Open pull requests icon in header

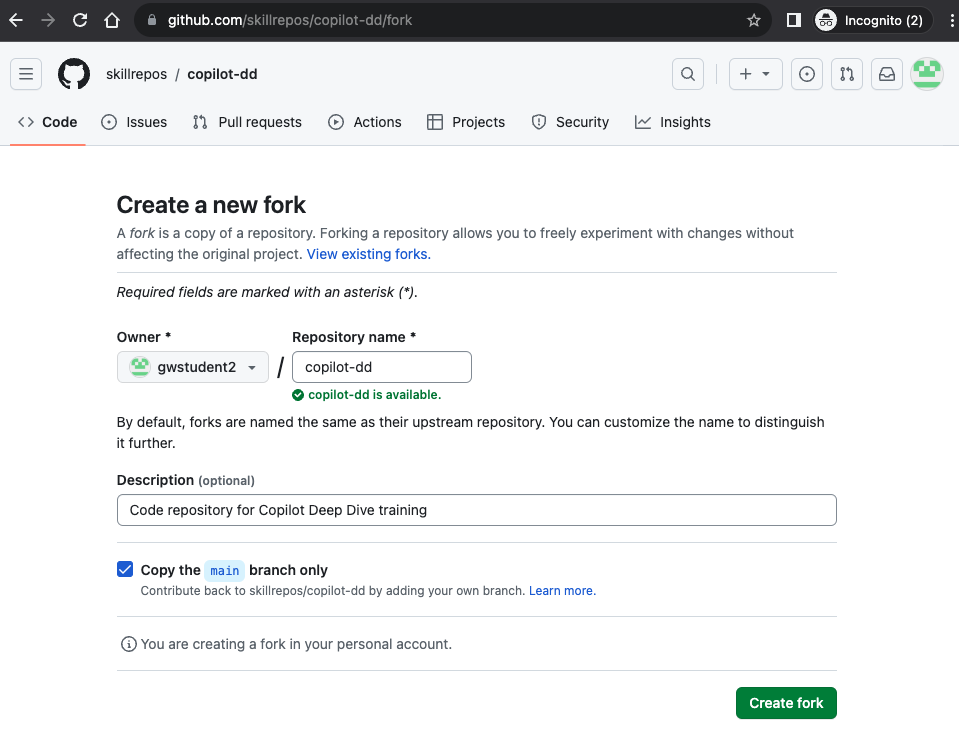846,74
